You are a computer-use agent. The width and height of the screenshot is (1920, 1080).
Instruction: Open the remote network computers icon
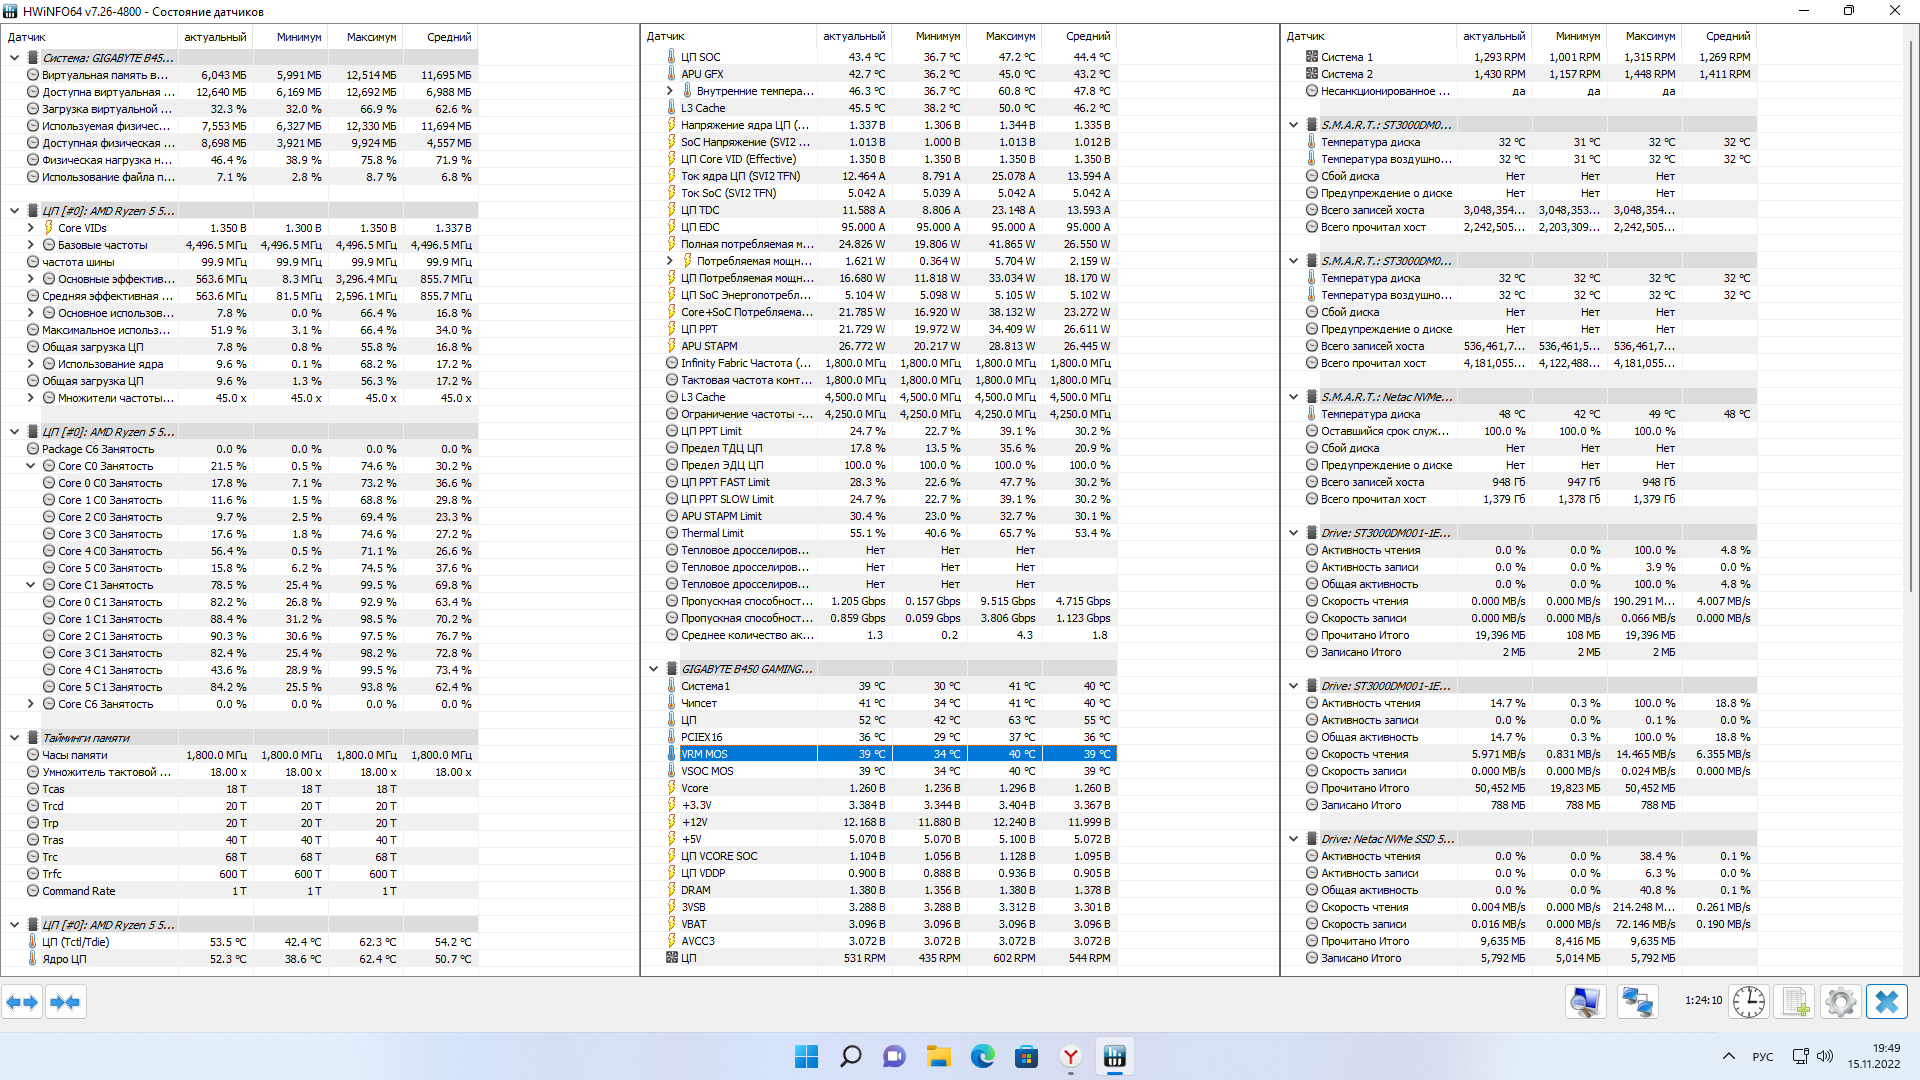[x=1637, y=1002]
